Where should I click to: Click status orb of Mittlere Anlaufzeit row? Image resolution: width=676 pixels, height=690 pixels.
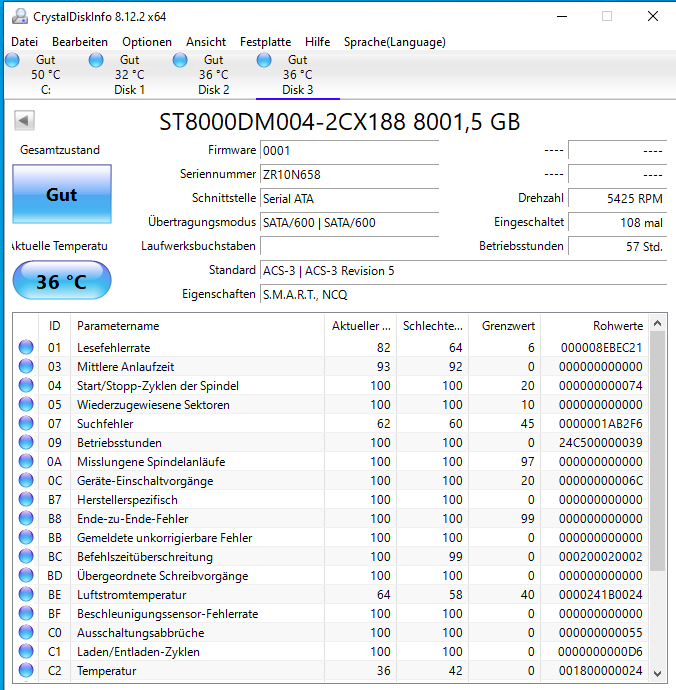click(x=26, y=366)
